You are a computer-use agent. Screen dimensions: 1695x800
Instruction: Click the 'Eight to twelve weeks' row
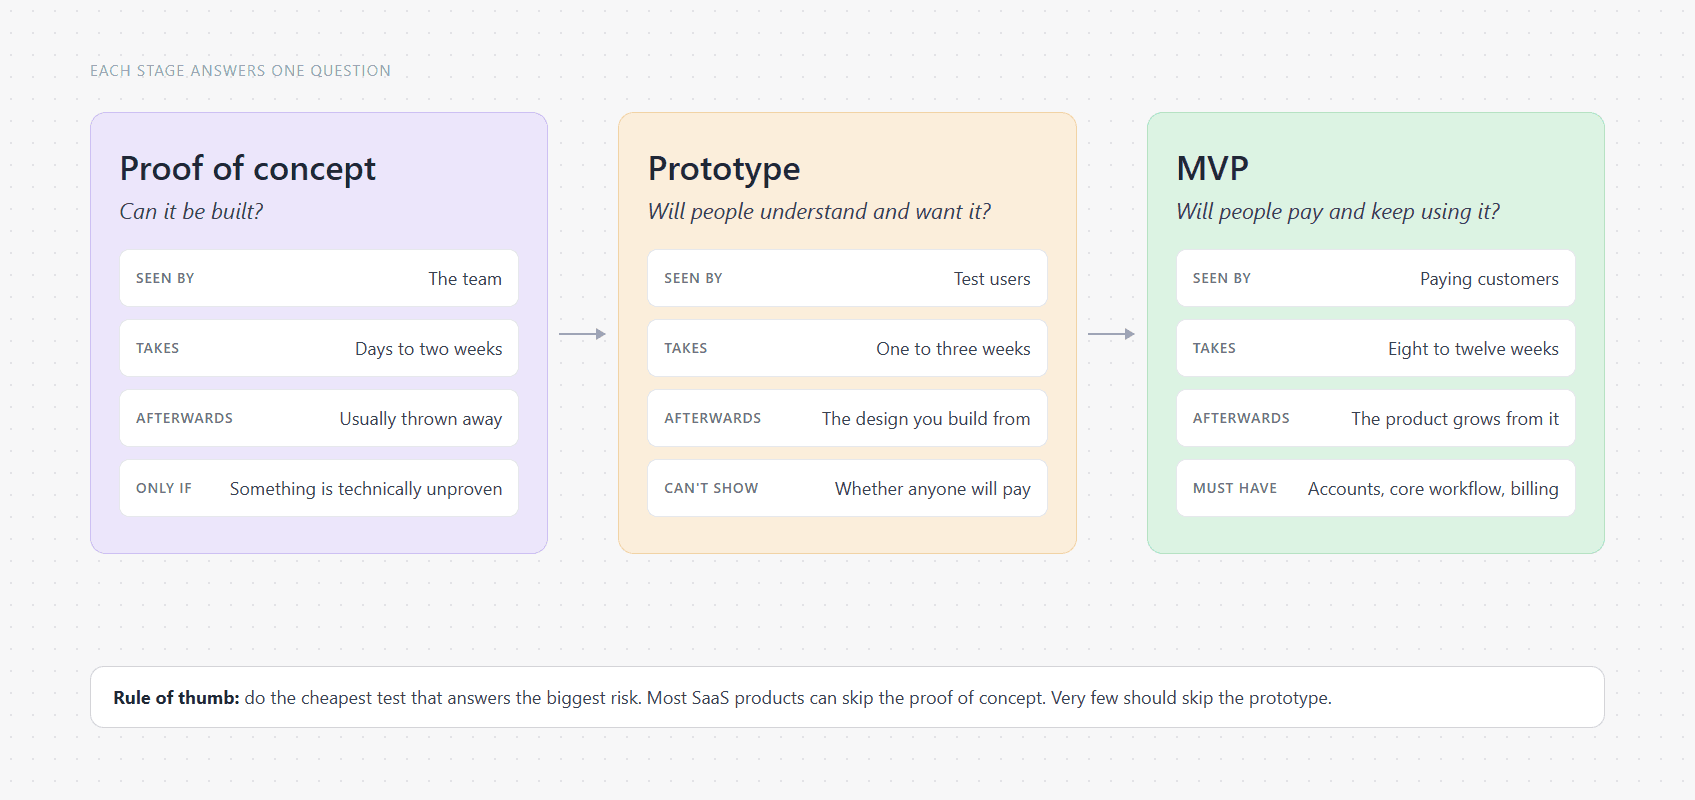click(x=1376, y=348)
